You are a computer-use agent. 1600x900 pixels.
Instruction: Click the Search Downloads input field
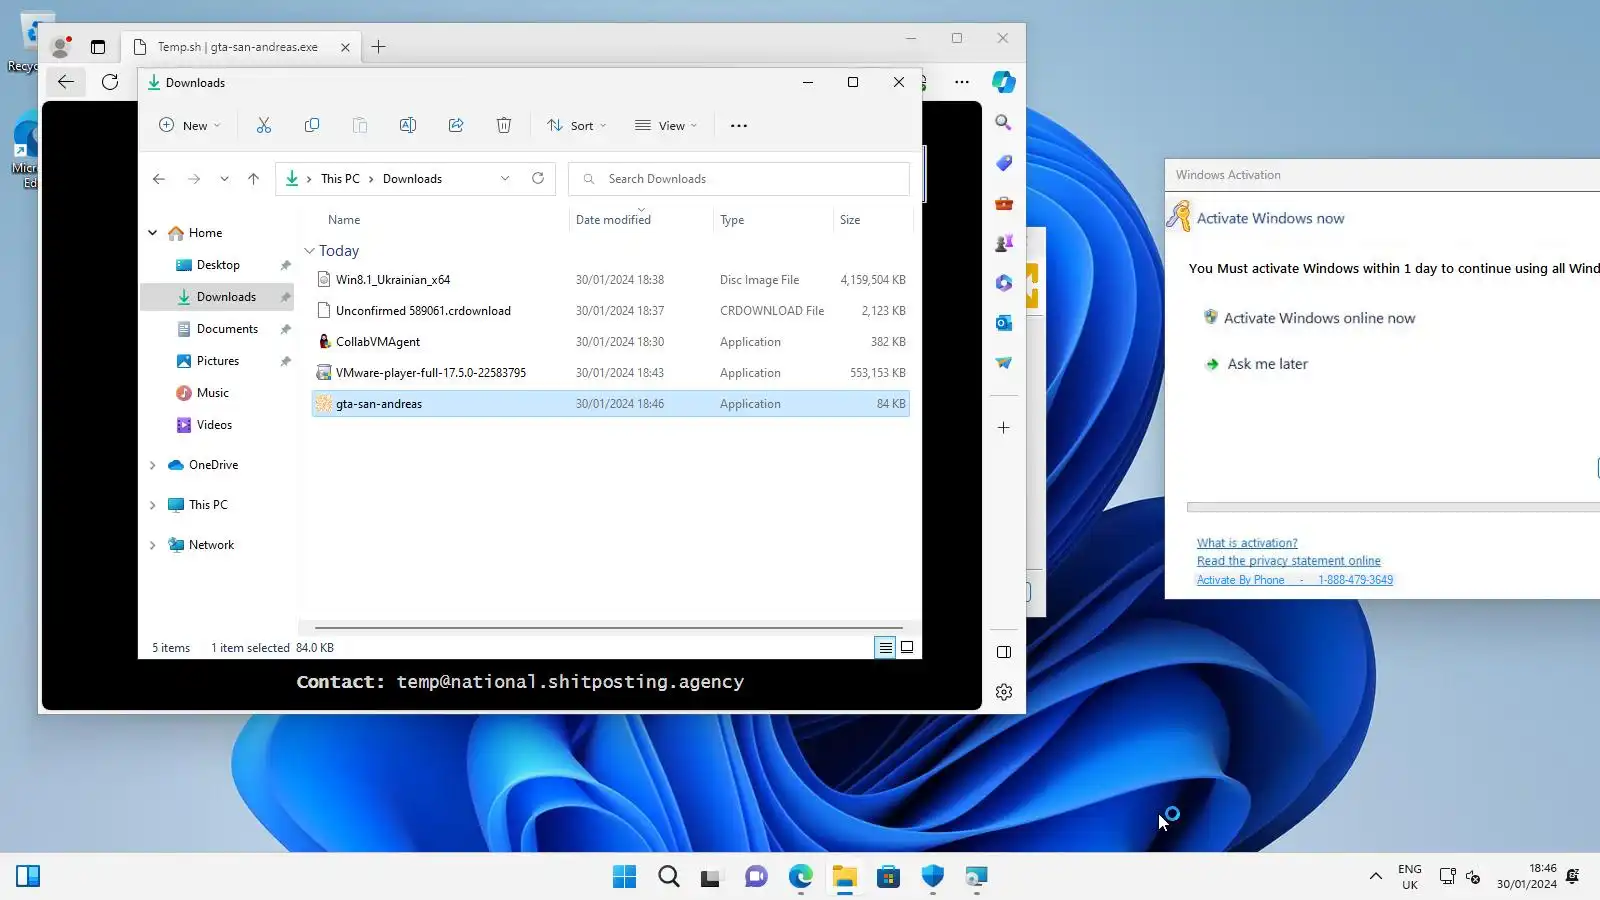click(739, 179)
